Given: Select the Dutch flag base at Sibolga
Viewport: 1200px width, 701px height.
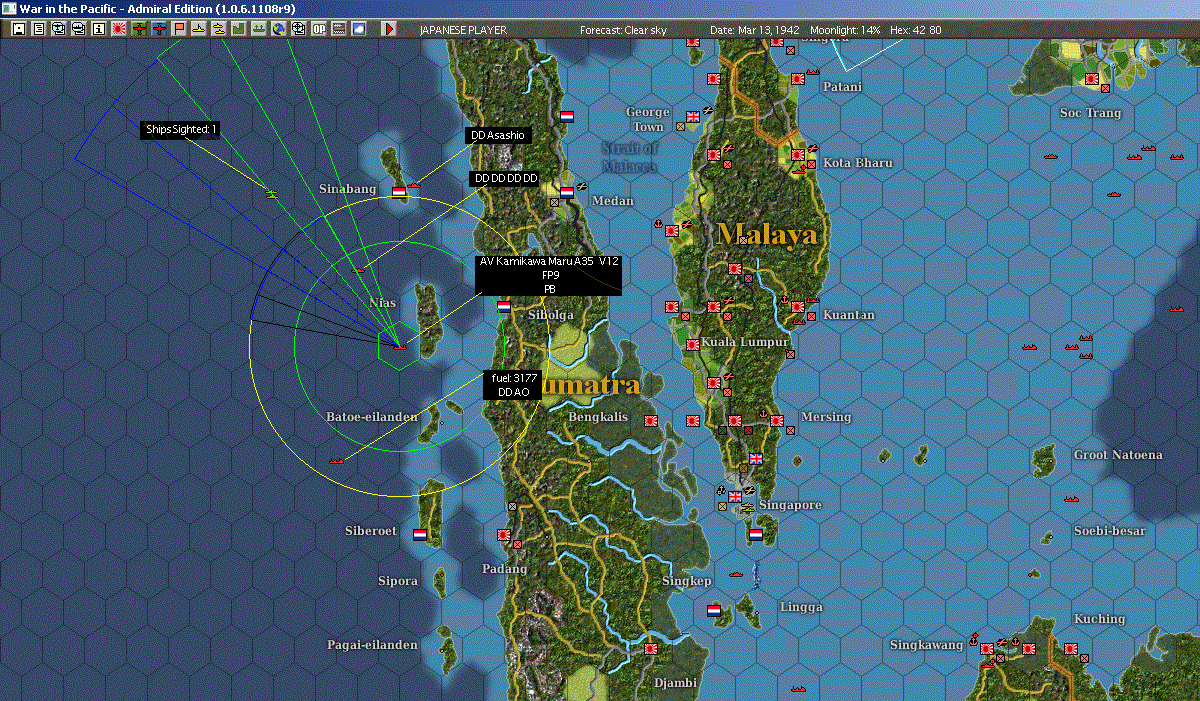Looking at the screenshot, I should [504, 306].
